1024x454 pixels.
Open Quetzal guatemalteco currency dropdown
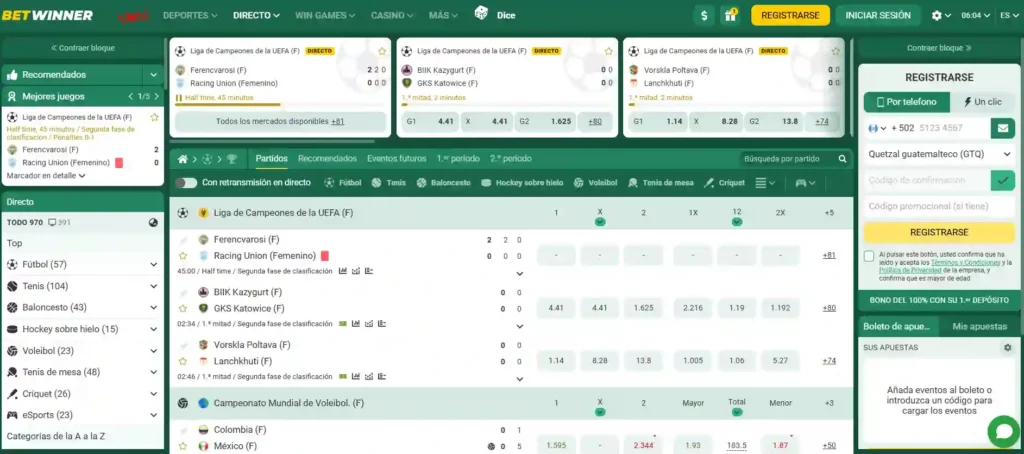(x=940, y=154)
